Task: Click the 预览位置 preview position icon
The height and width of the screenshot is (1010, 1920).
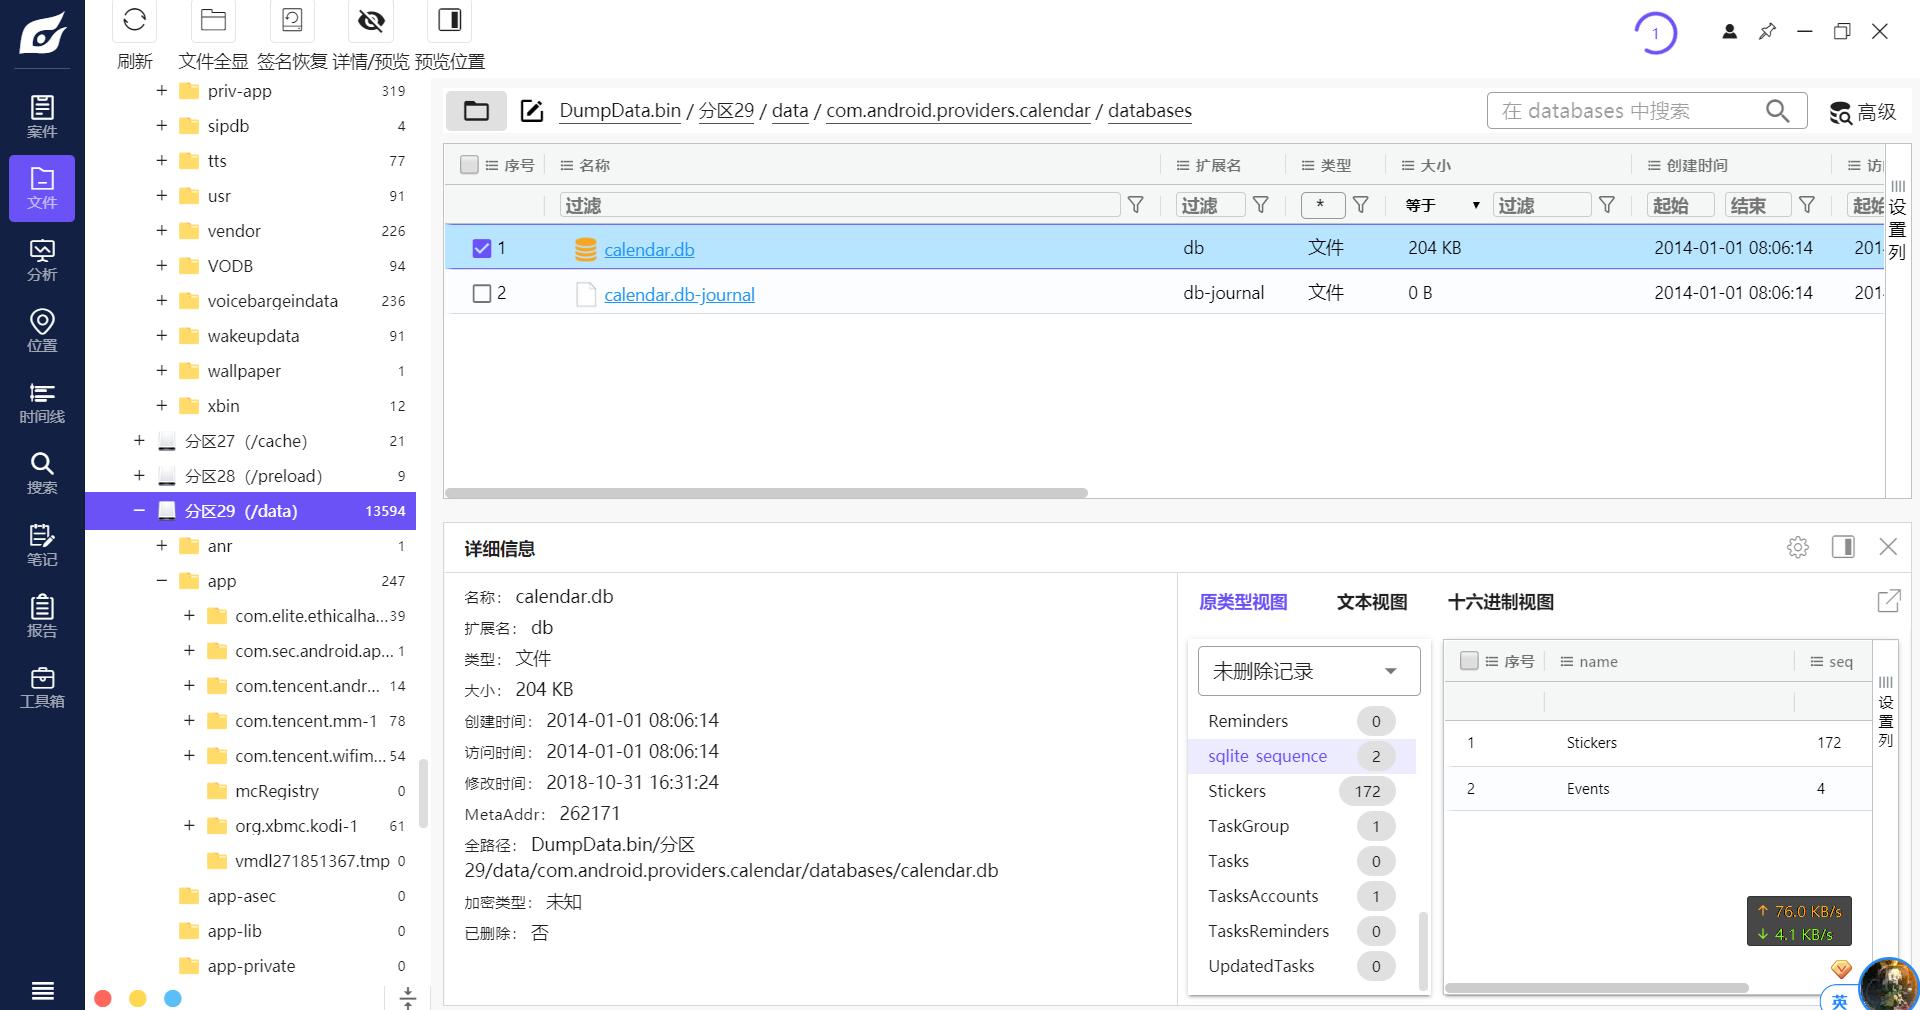Action: [450, 20]
